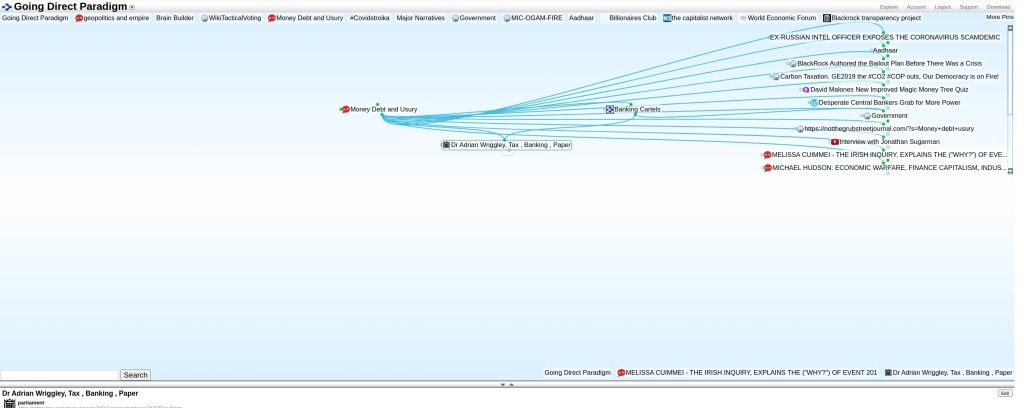Click the WordPress icon of Desperate Central Bankers thought
1024x408 pixels.
pyautogui.click(x=814, y=103)
